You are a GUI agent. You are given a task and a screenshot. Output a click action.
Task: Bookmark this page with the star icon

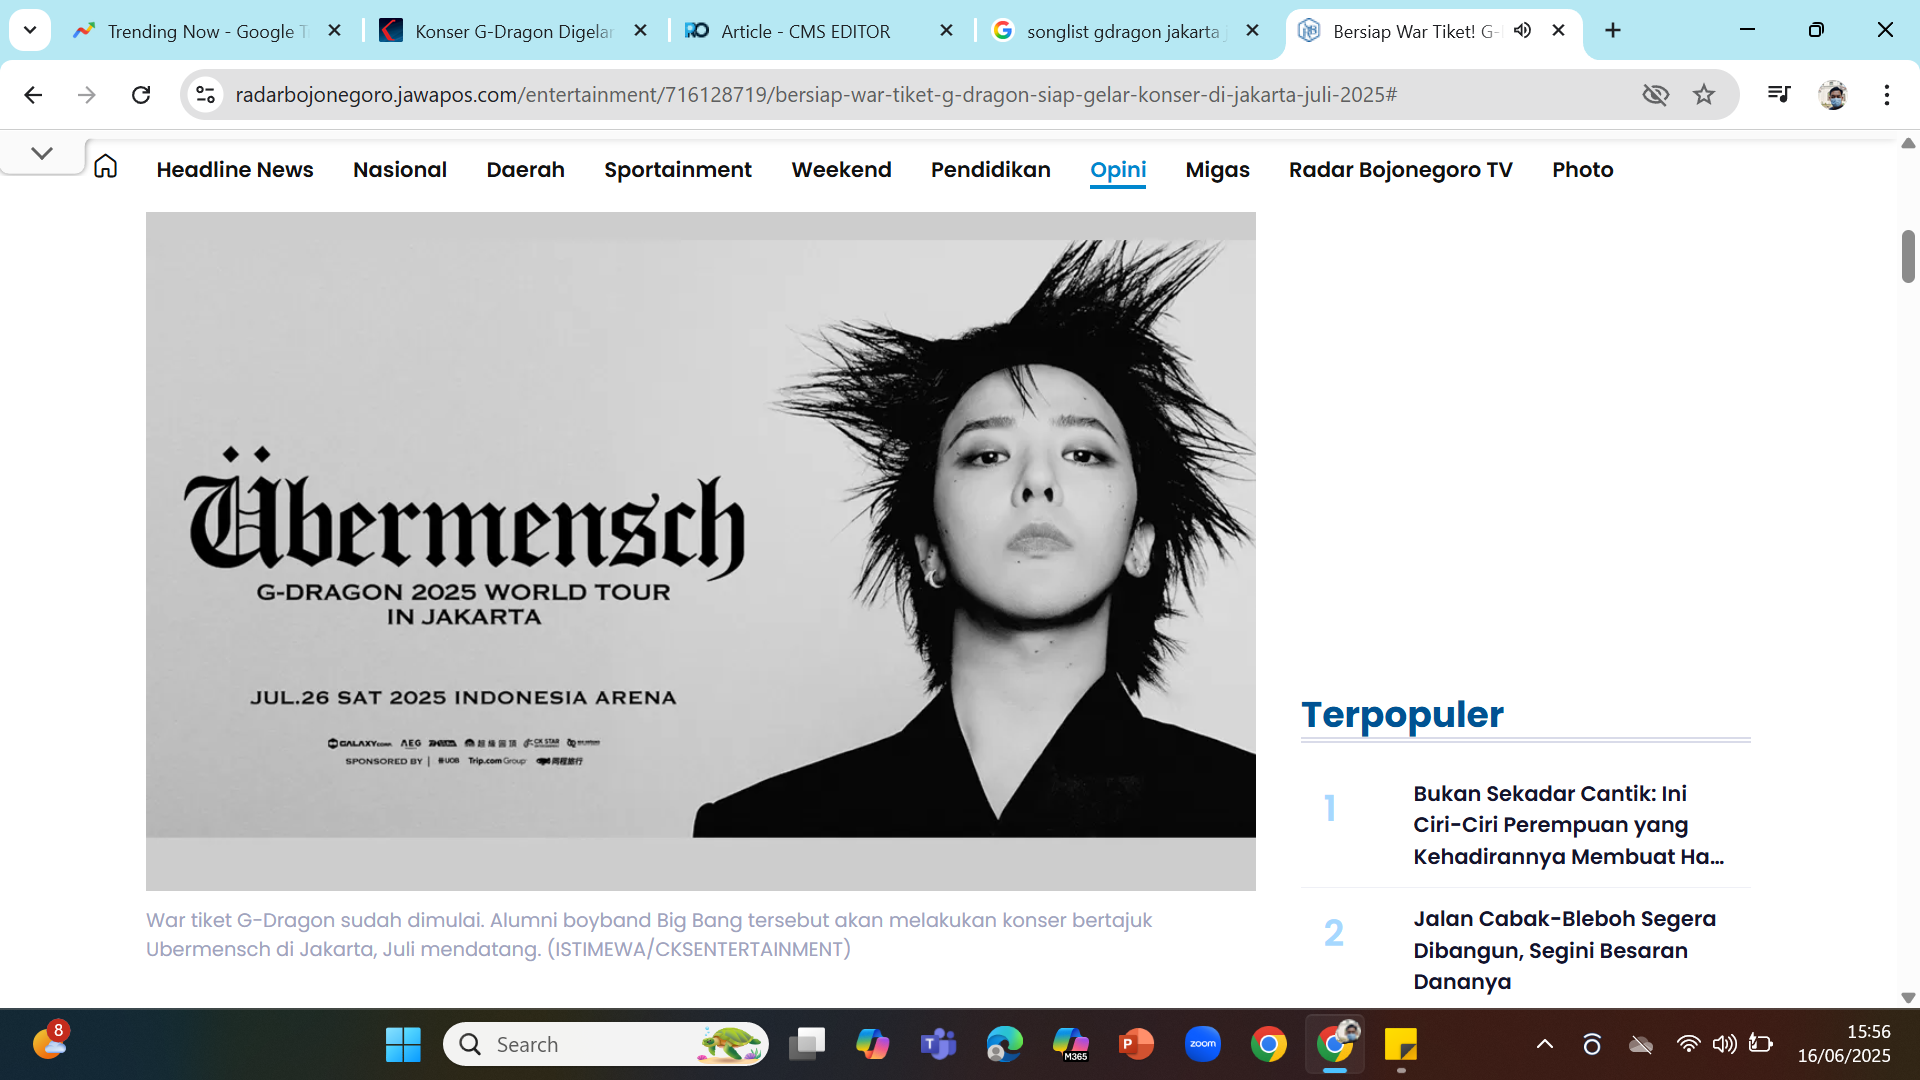click(1704, 94)
